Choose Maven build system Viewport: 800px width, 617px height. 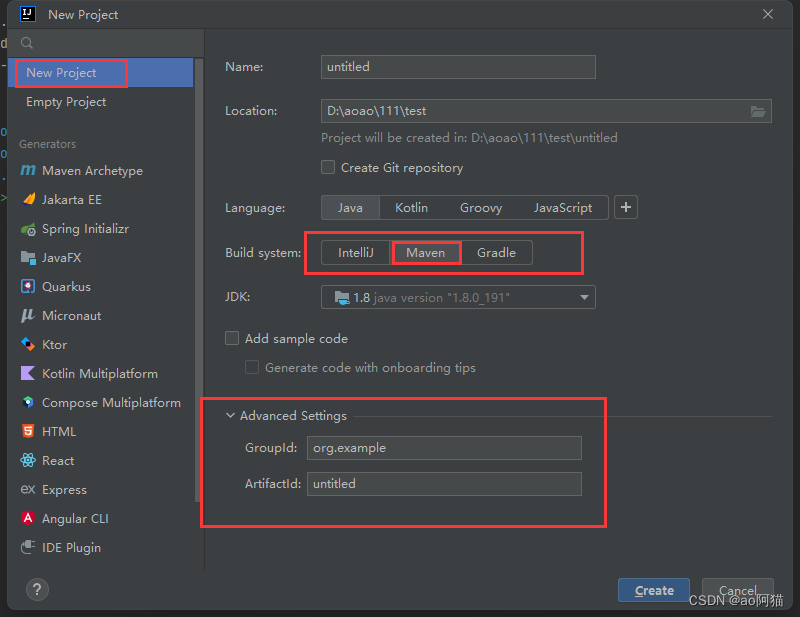pos(426,253)
